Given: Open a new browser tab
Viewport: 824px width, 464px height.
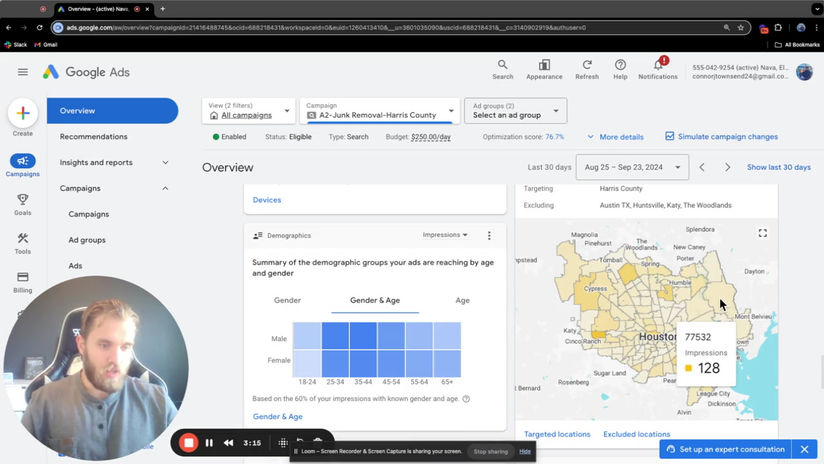Looking at the screenshot, I should click(x=162, y=9).
